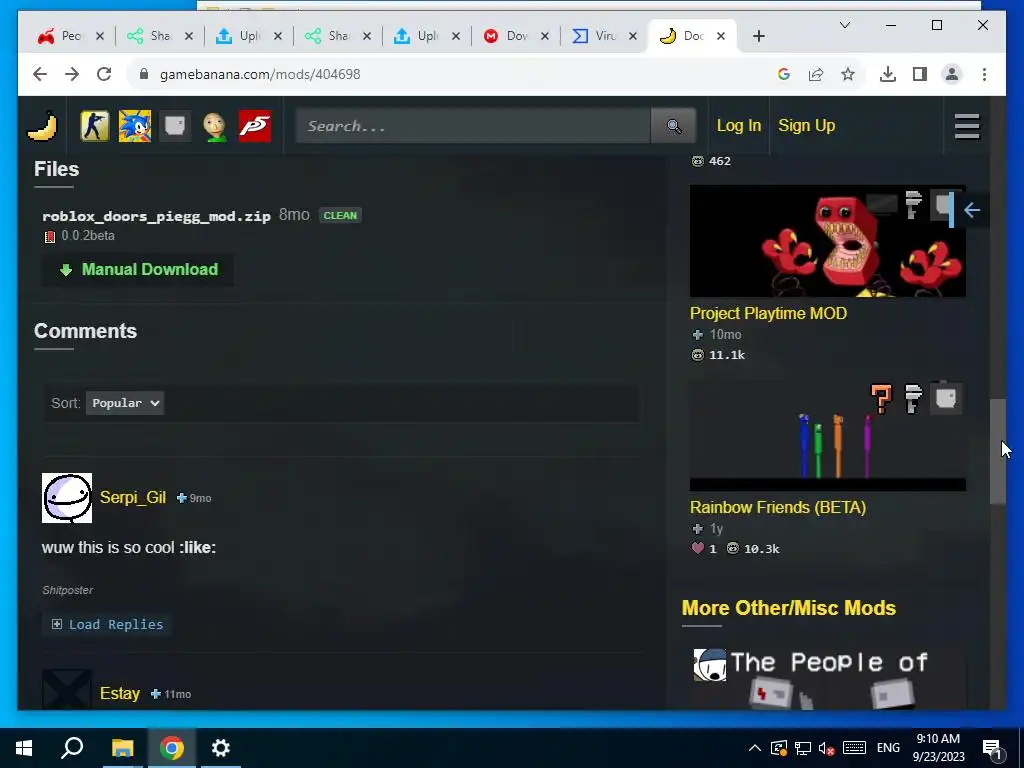Viewport: 1024px width, 768px height.
Task: Click the muted volume tray icon
Action: coord(827,748)
